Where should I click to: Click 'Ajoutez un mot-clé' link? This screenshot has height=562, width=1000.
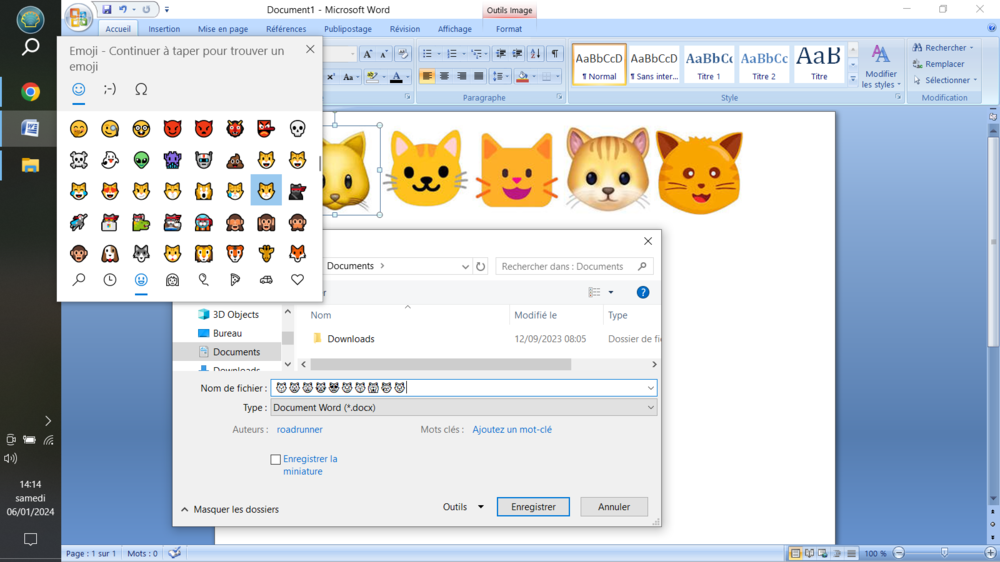pyautogui.click(x=511, y=430)
